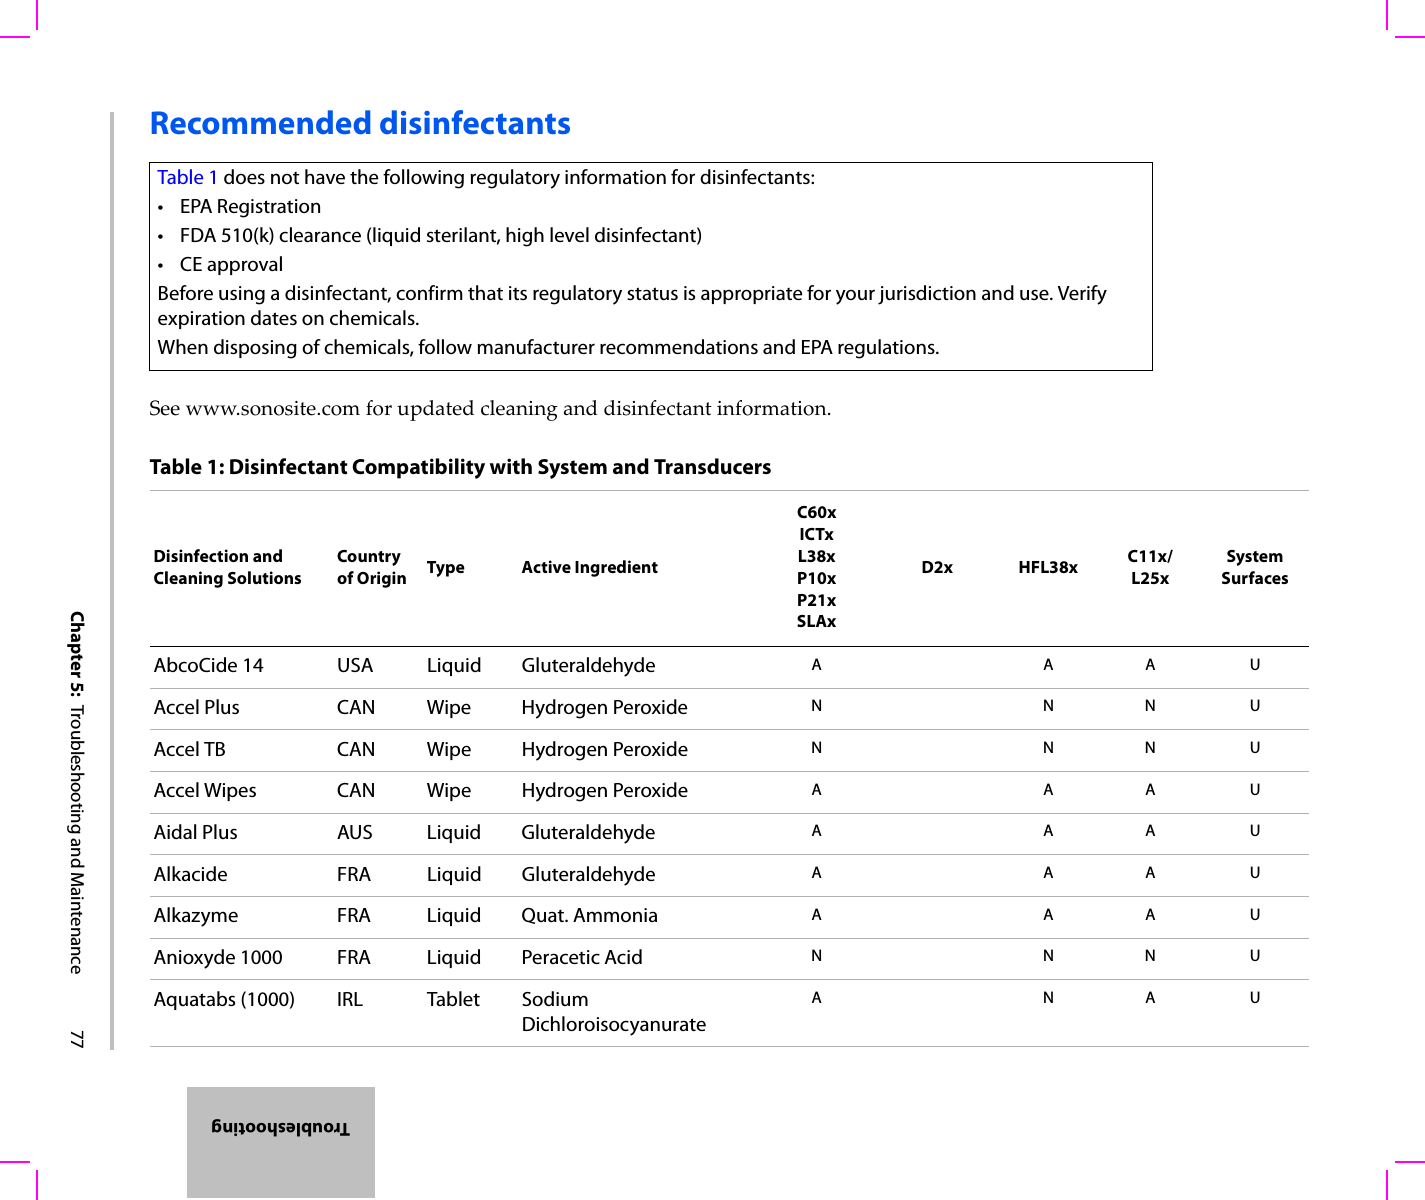Click the page number 77
This screenshot has height=1200, width=1425.
[76, 1038]
